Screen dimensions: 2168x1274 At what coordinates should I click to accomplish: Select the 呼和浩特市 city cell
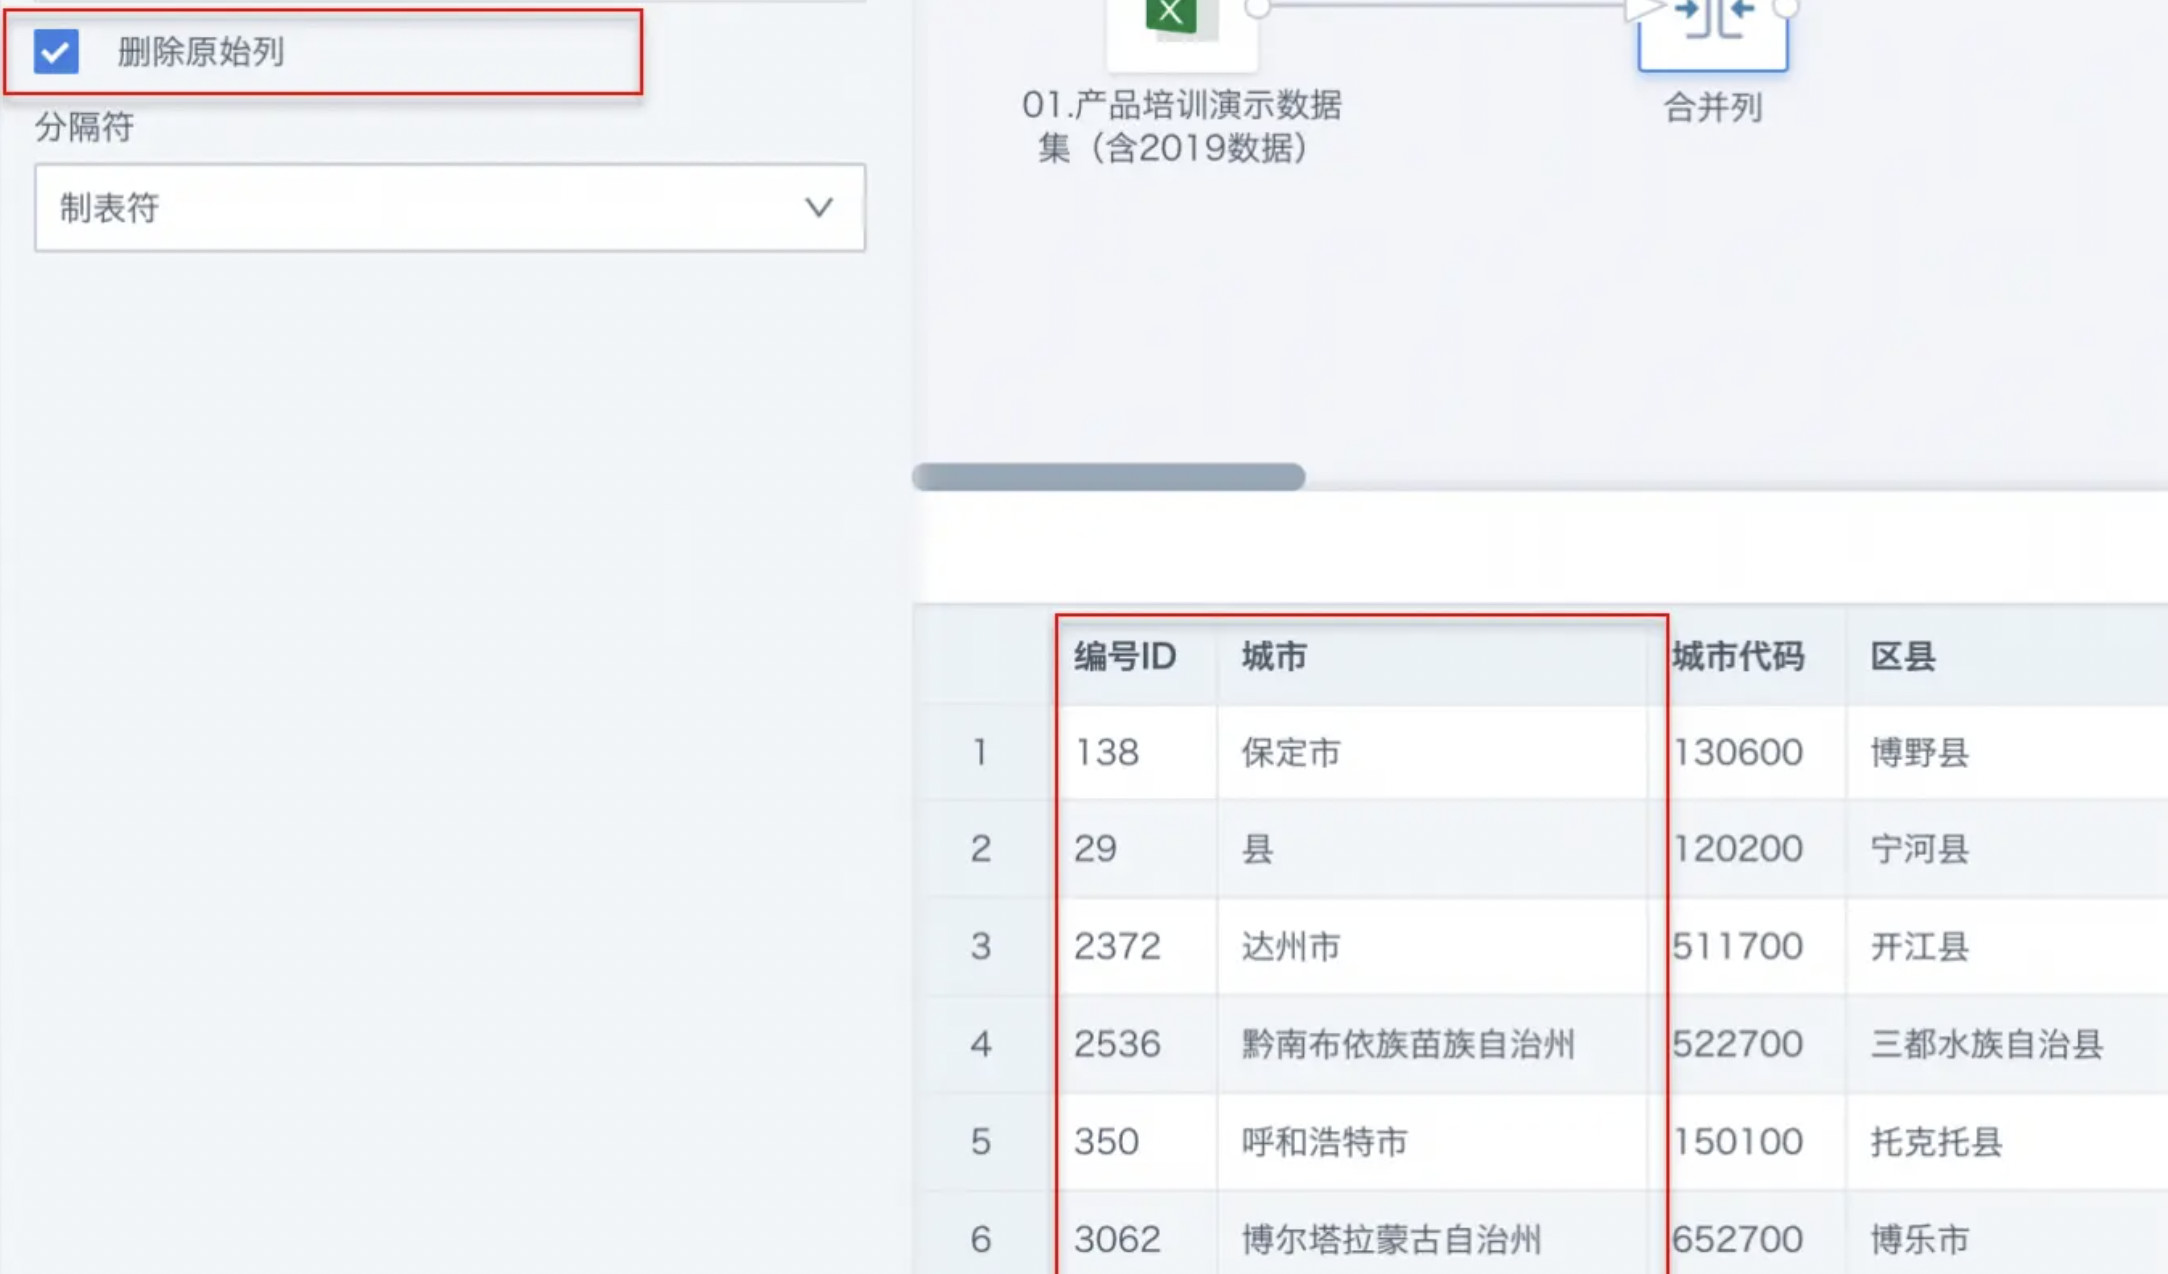coord(1431,1141)
